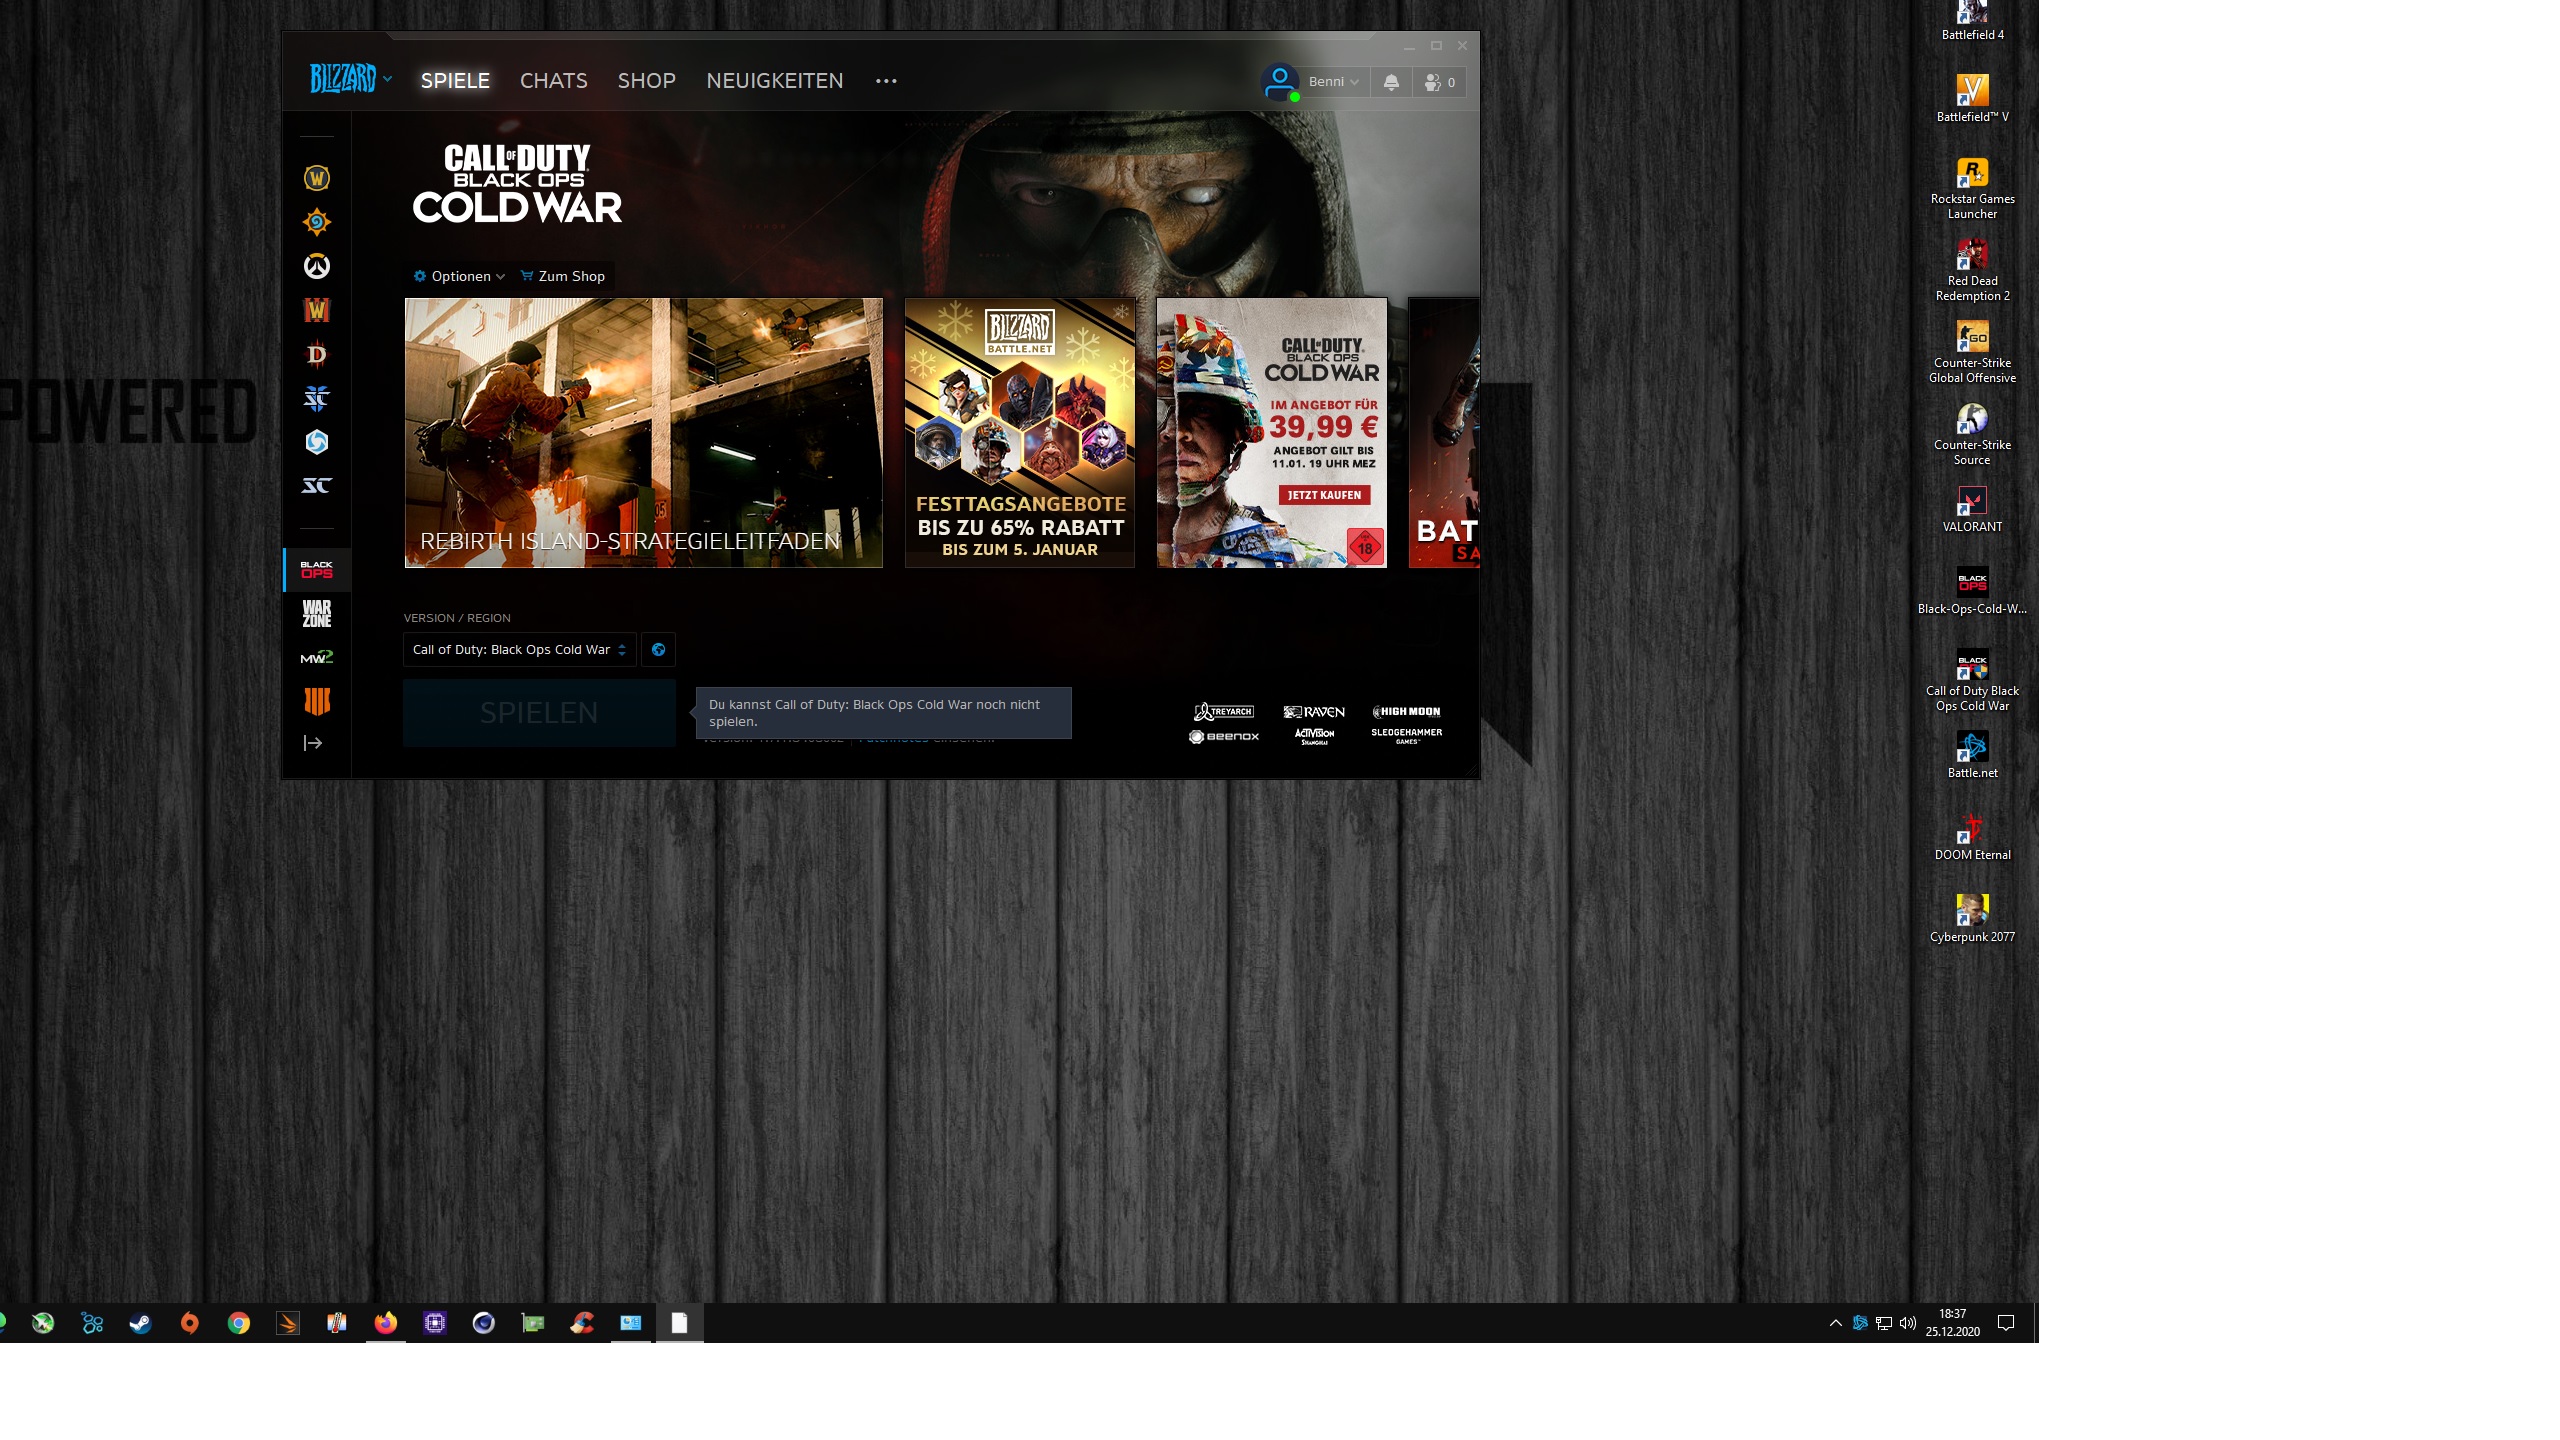Open StarCraft II sidebar icon
This screenshot has width=2560, height=1440.
(x=316, y=398)
